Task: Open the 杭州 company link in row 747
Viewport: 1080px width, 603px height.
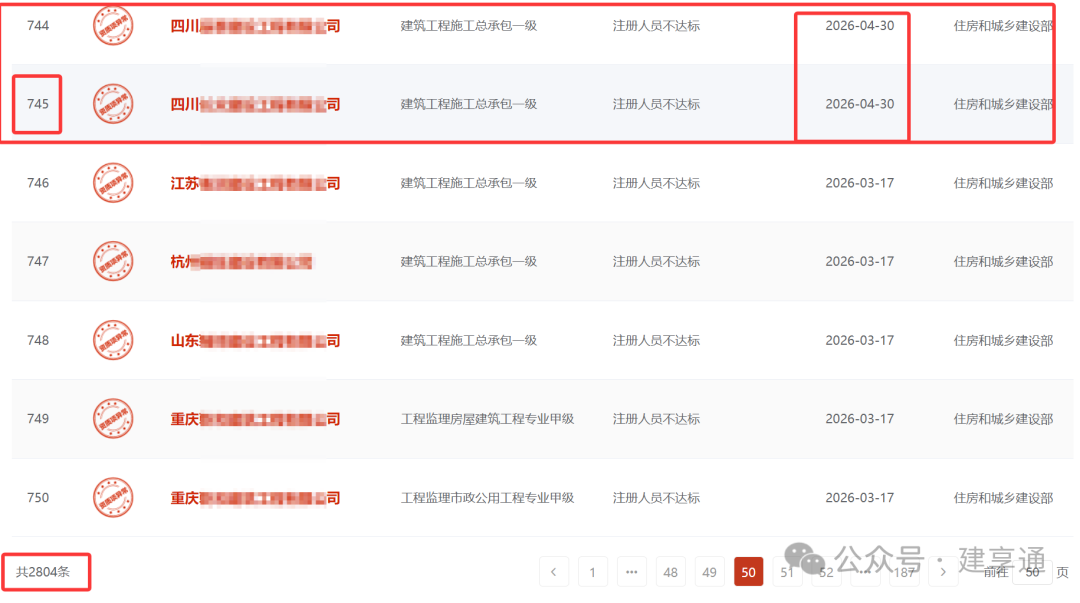Action: click(241, 262)
